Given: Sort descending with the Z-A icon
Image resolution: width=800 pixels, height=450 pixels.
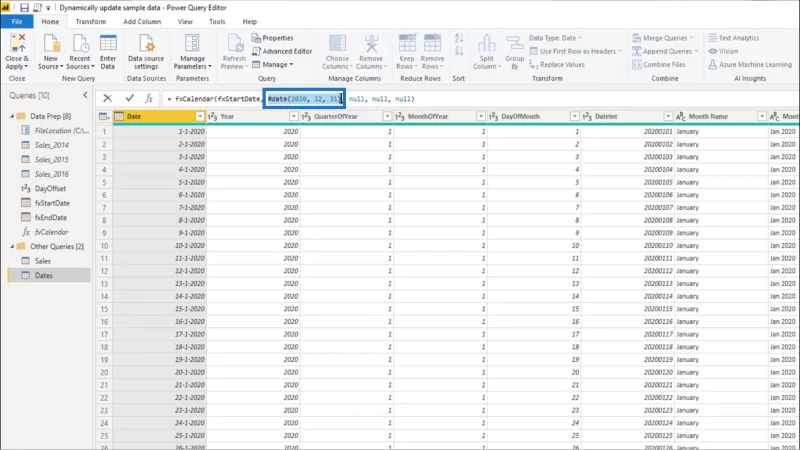Looking at the screenshot, I should point(459,51).
